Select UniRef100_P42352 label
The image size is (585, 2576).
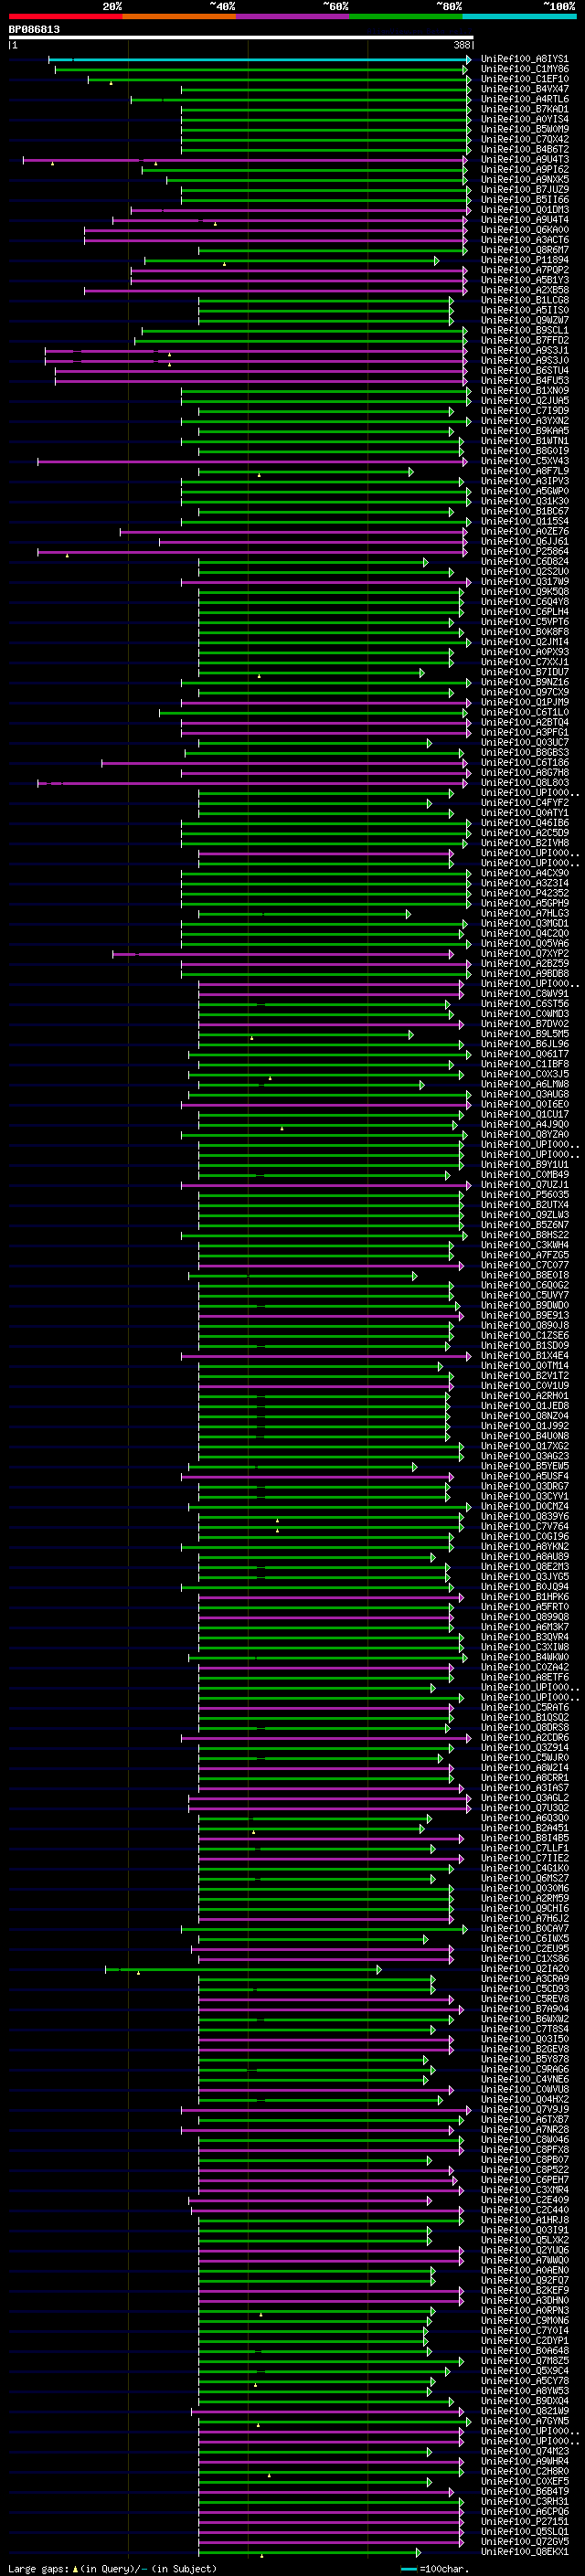click(x=524, y=893)
